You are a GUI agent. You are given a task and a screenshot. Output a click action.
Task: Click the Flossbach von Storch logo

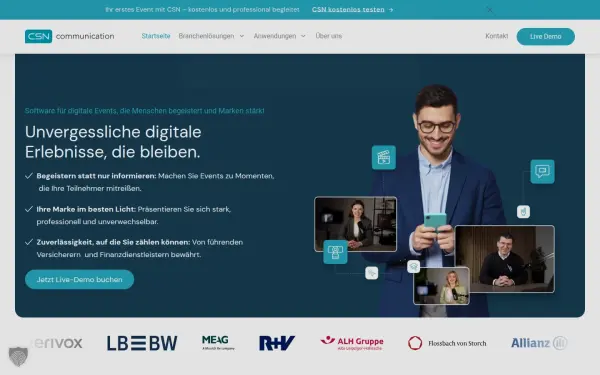pos(447,343)
